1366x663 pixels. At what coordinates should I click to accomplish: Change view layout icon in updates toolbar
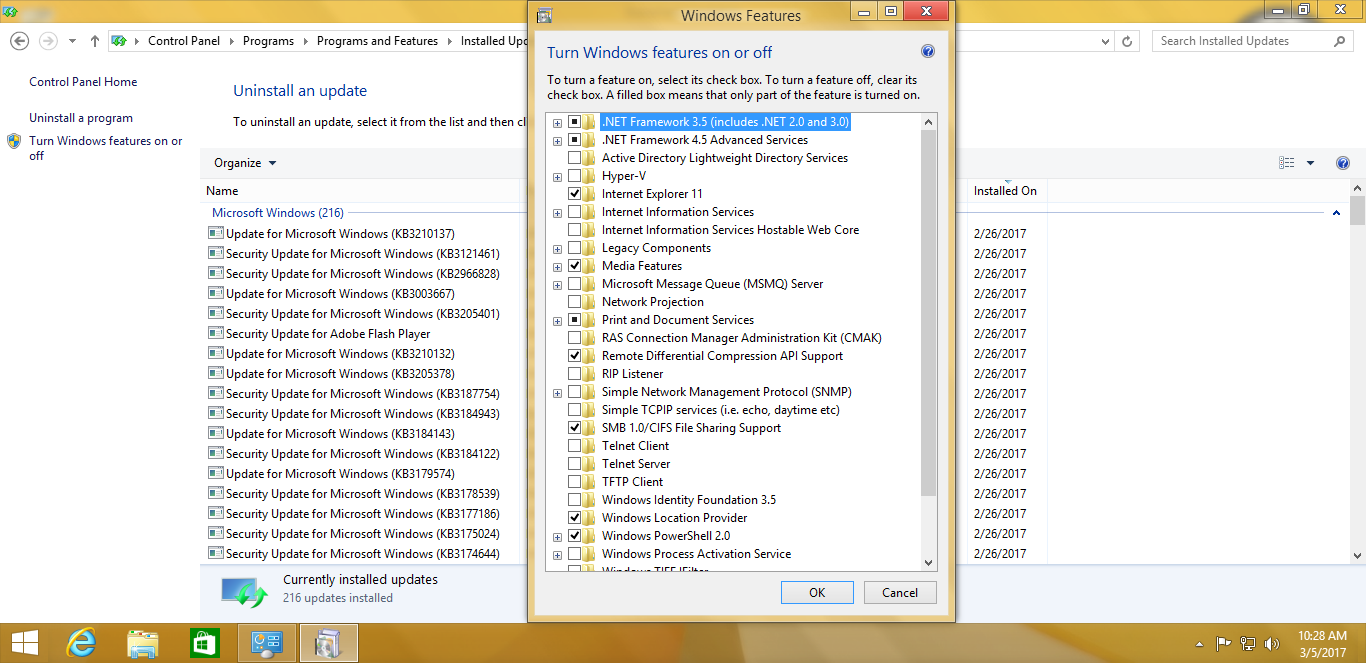[1287, 163]
